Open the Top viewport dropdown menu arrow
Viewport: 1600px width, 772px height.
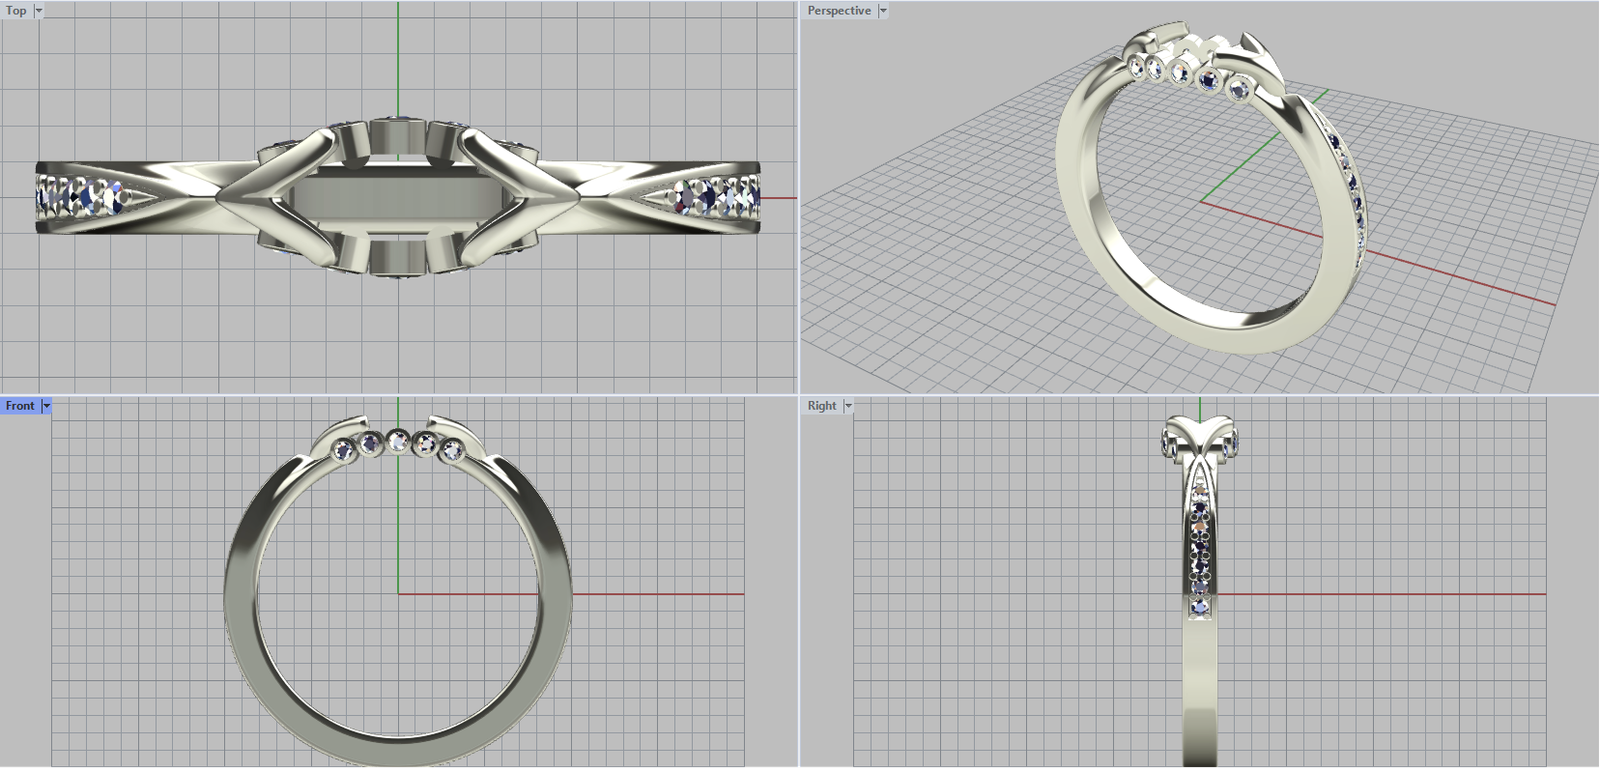(39, 11)
